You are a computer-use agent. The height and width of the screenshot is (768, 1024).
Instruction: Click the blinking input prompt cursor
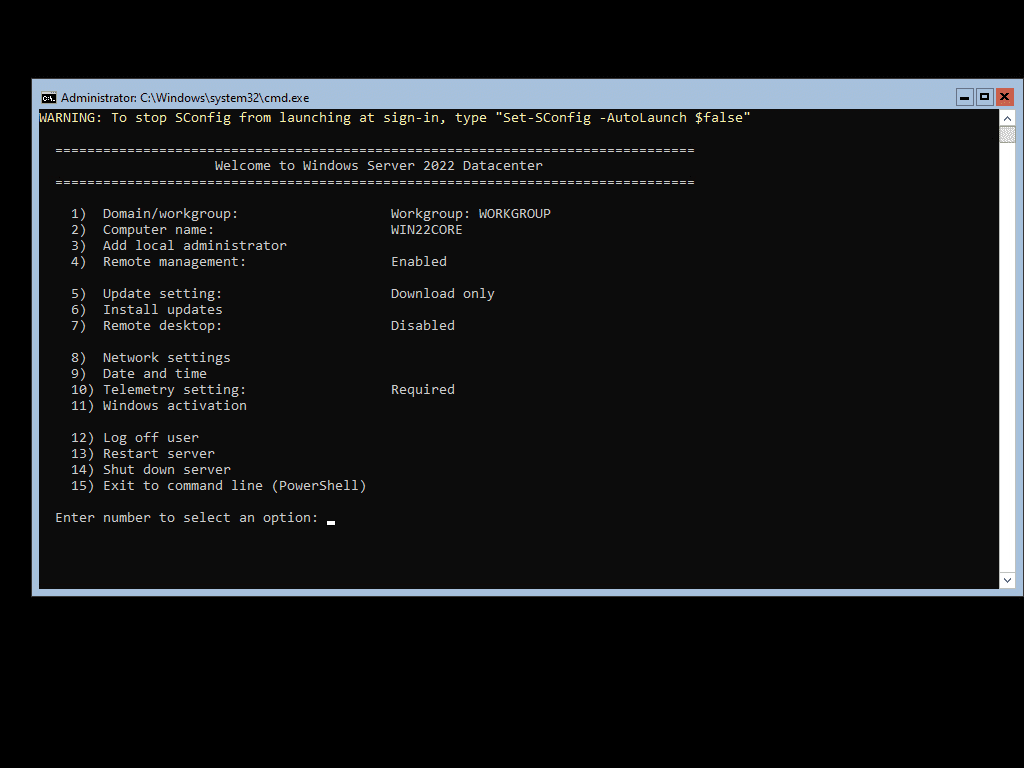click(329, 519)
